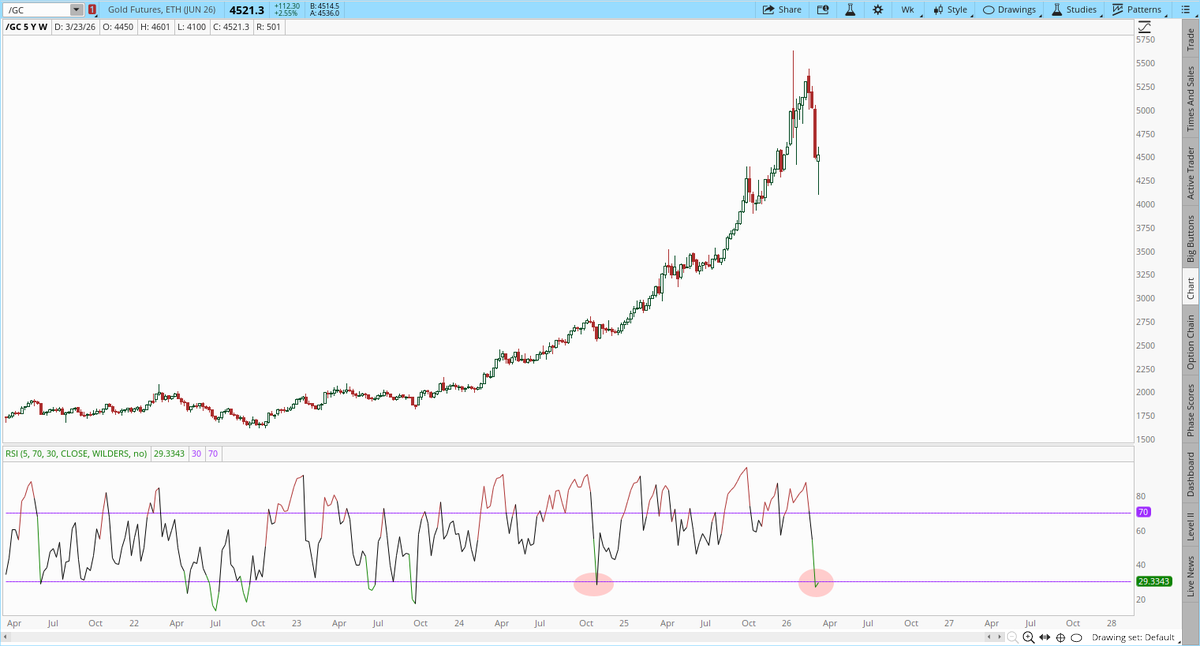Open the Wk timeframe dropdown

[x=908, y=9]
